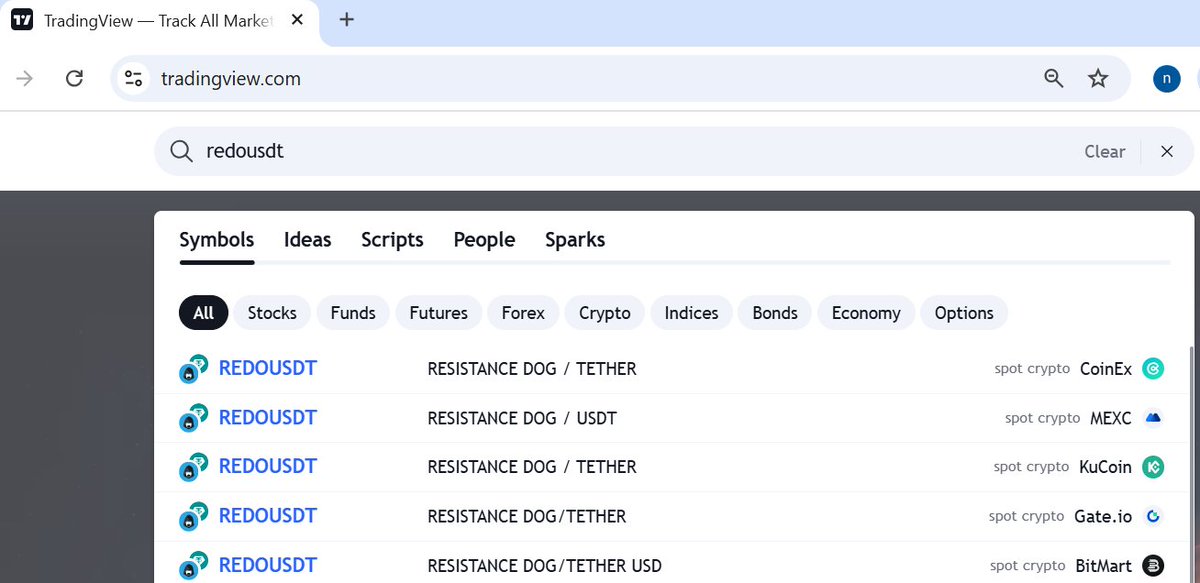Switch to the Scripts tab
The height and width of the screenshot is (583, 1200).
[x=392, y=240]
